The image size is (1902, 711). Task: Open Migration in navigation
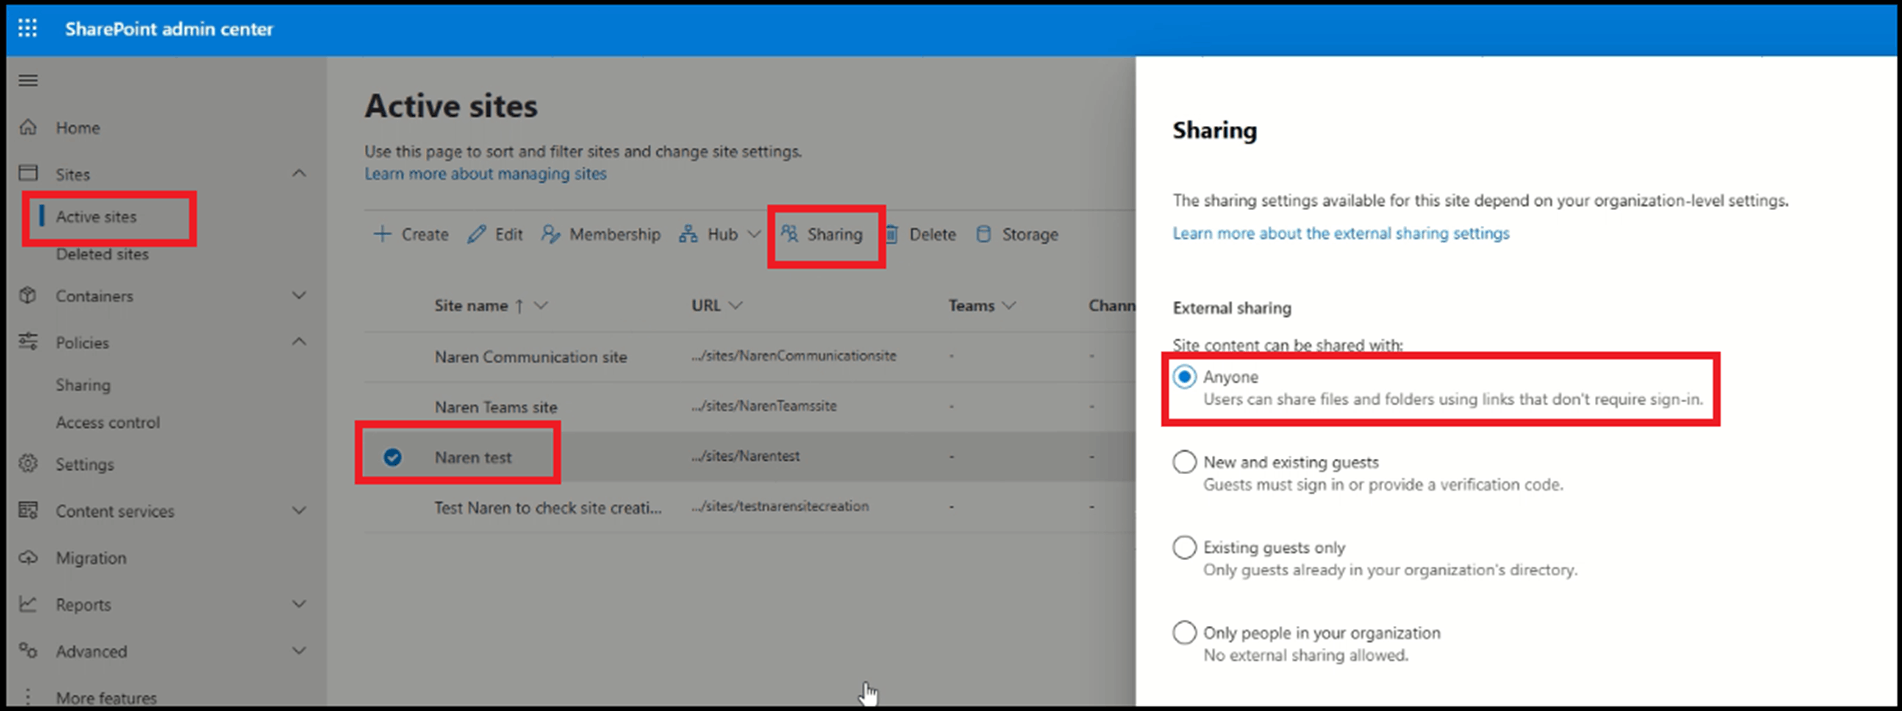(x=91, y=558)
